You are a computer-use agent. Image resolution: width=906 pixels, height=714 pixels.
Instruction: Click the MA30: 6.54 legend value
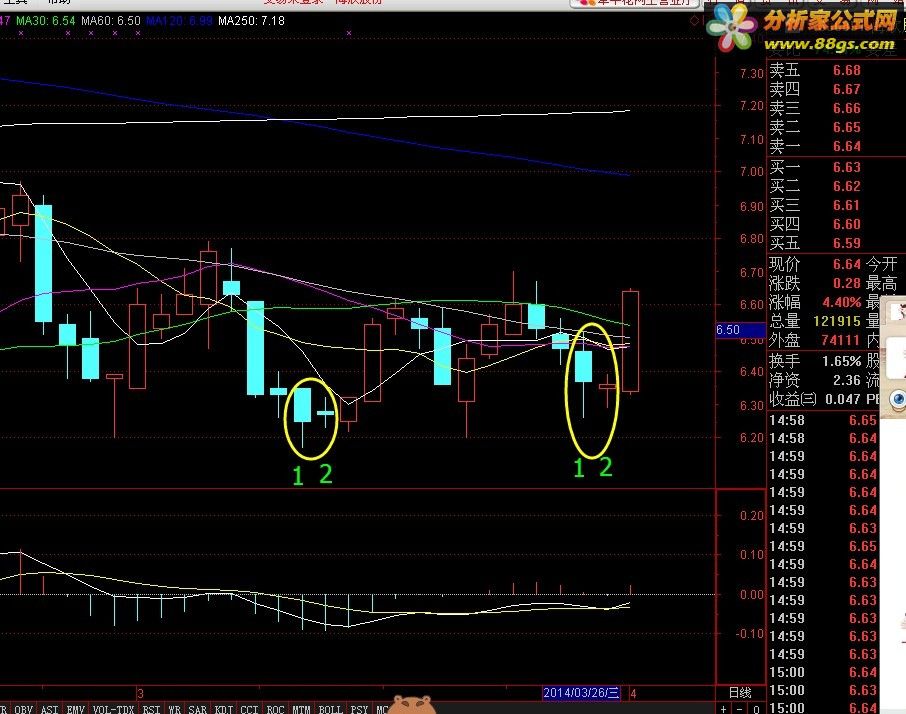(46, 21)
